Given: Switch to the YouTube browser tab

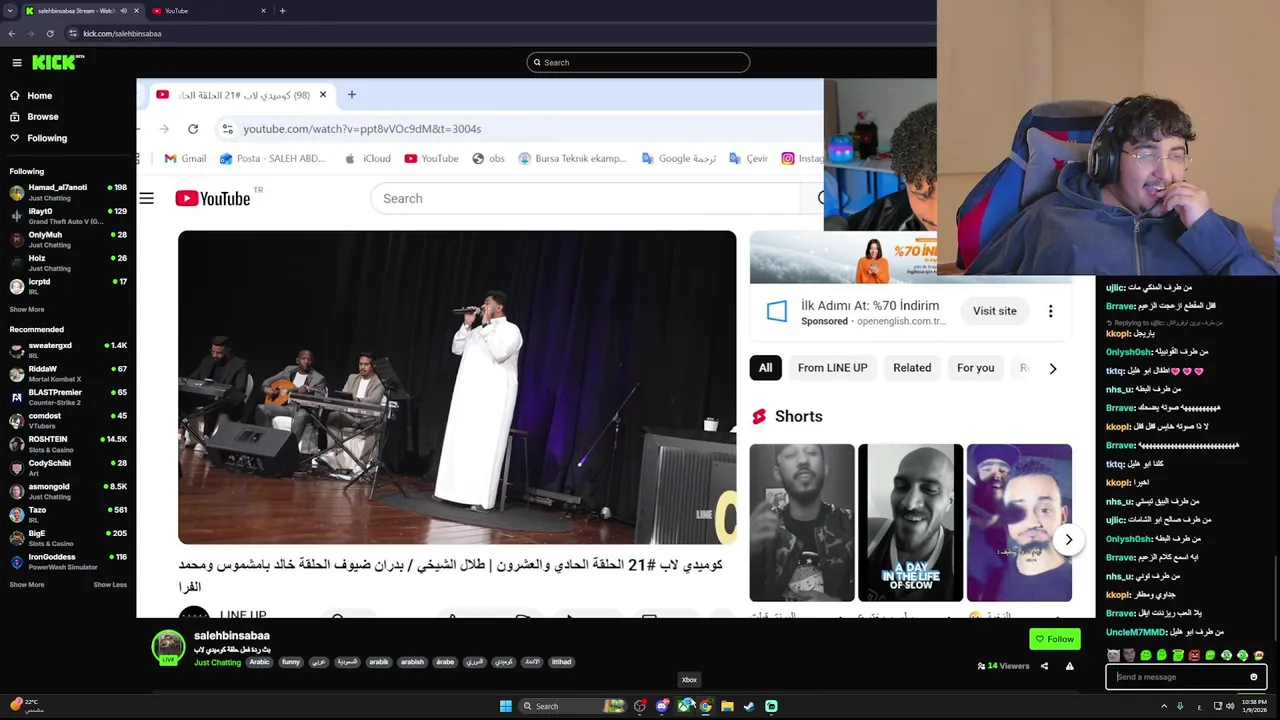Looking at the screenshot, I should tap(208, 11).
